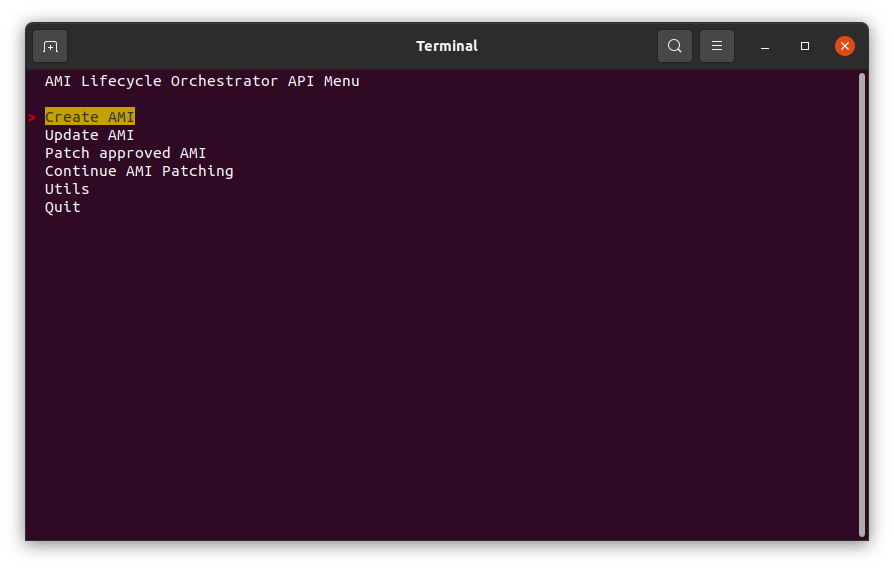This screenshot has height=569, width=894.
Task: Focus the empty terminal area below Quit
Action: 442,376
